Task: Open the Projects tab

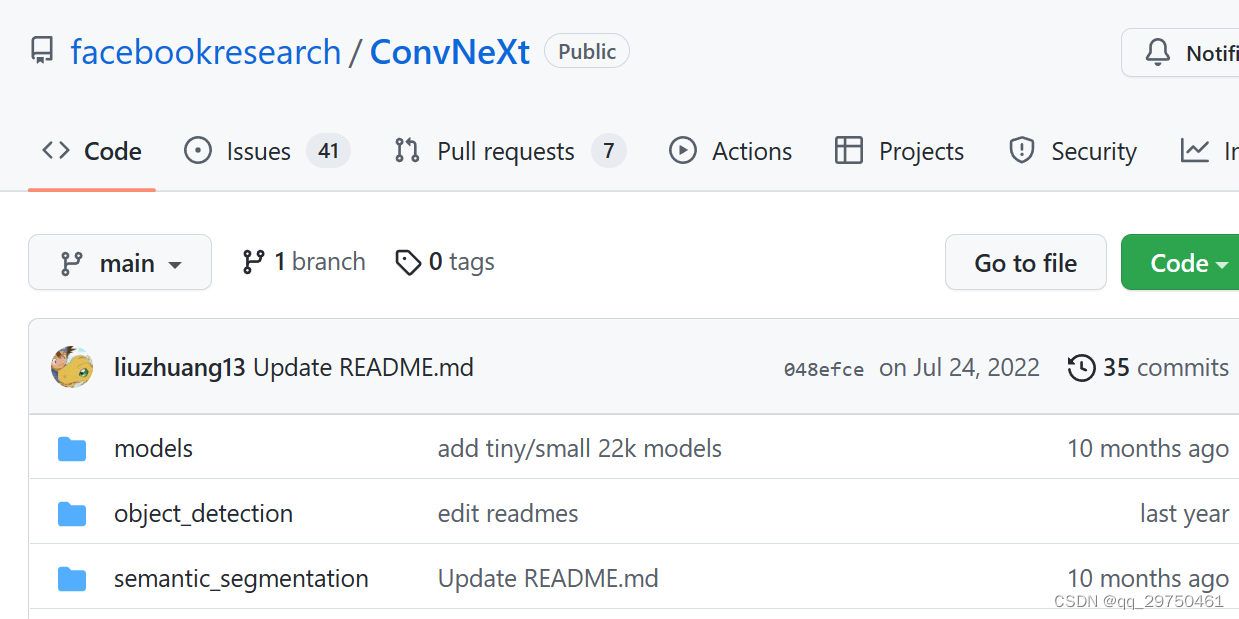Action: [899, 151]
